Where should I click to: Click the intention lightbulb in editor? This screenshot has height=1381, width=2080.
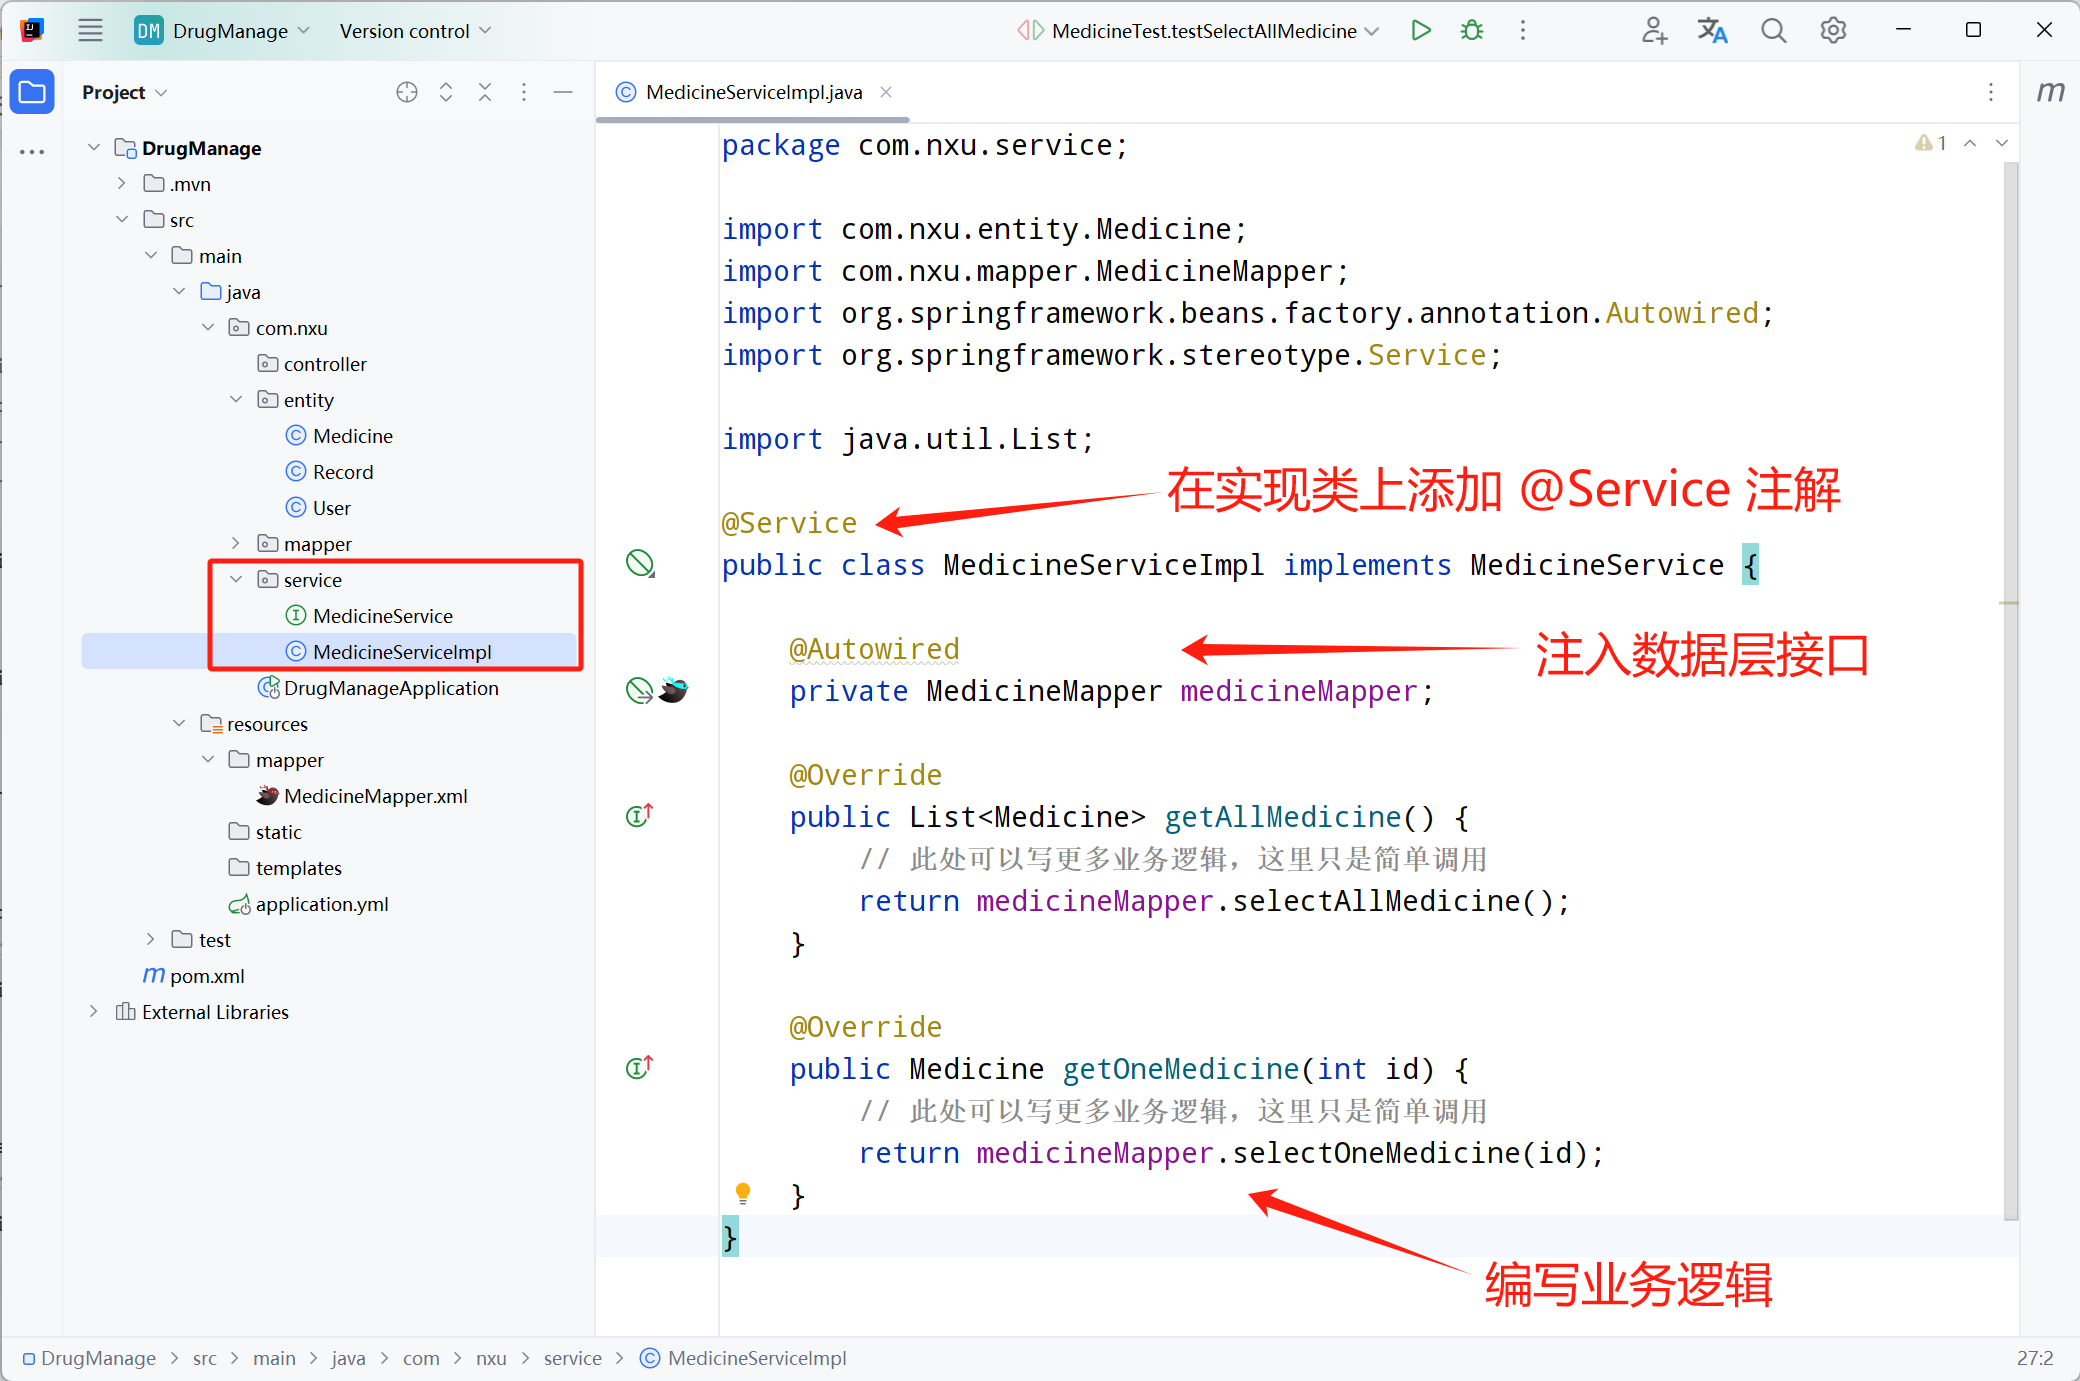pyautogui.click(x=743, y=1192)
